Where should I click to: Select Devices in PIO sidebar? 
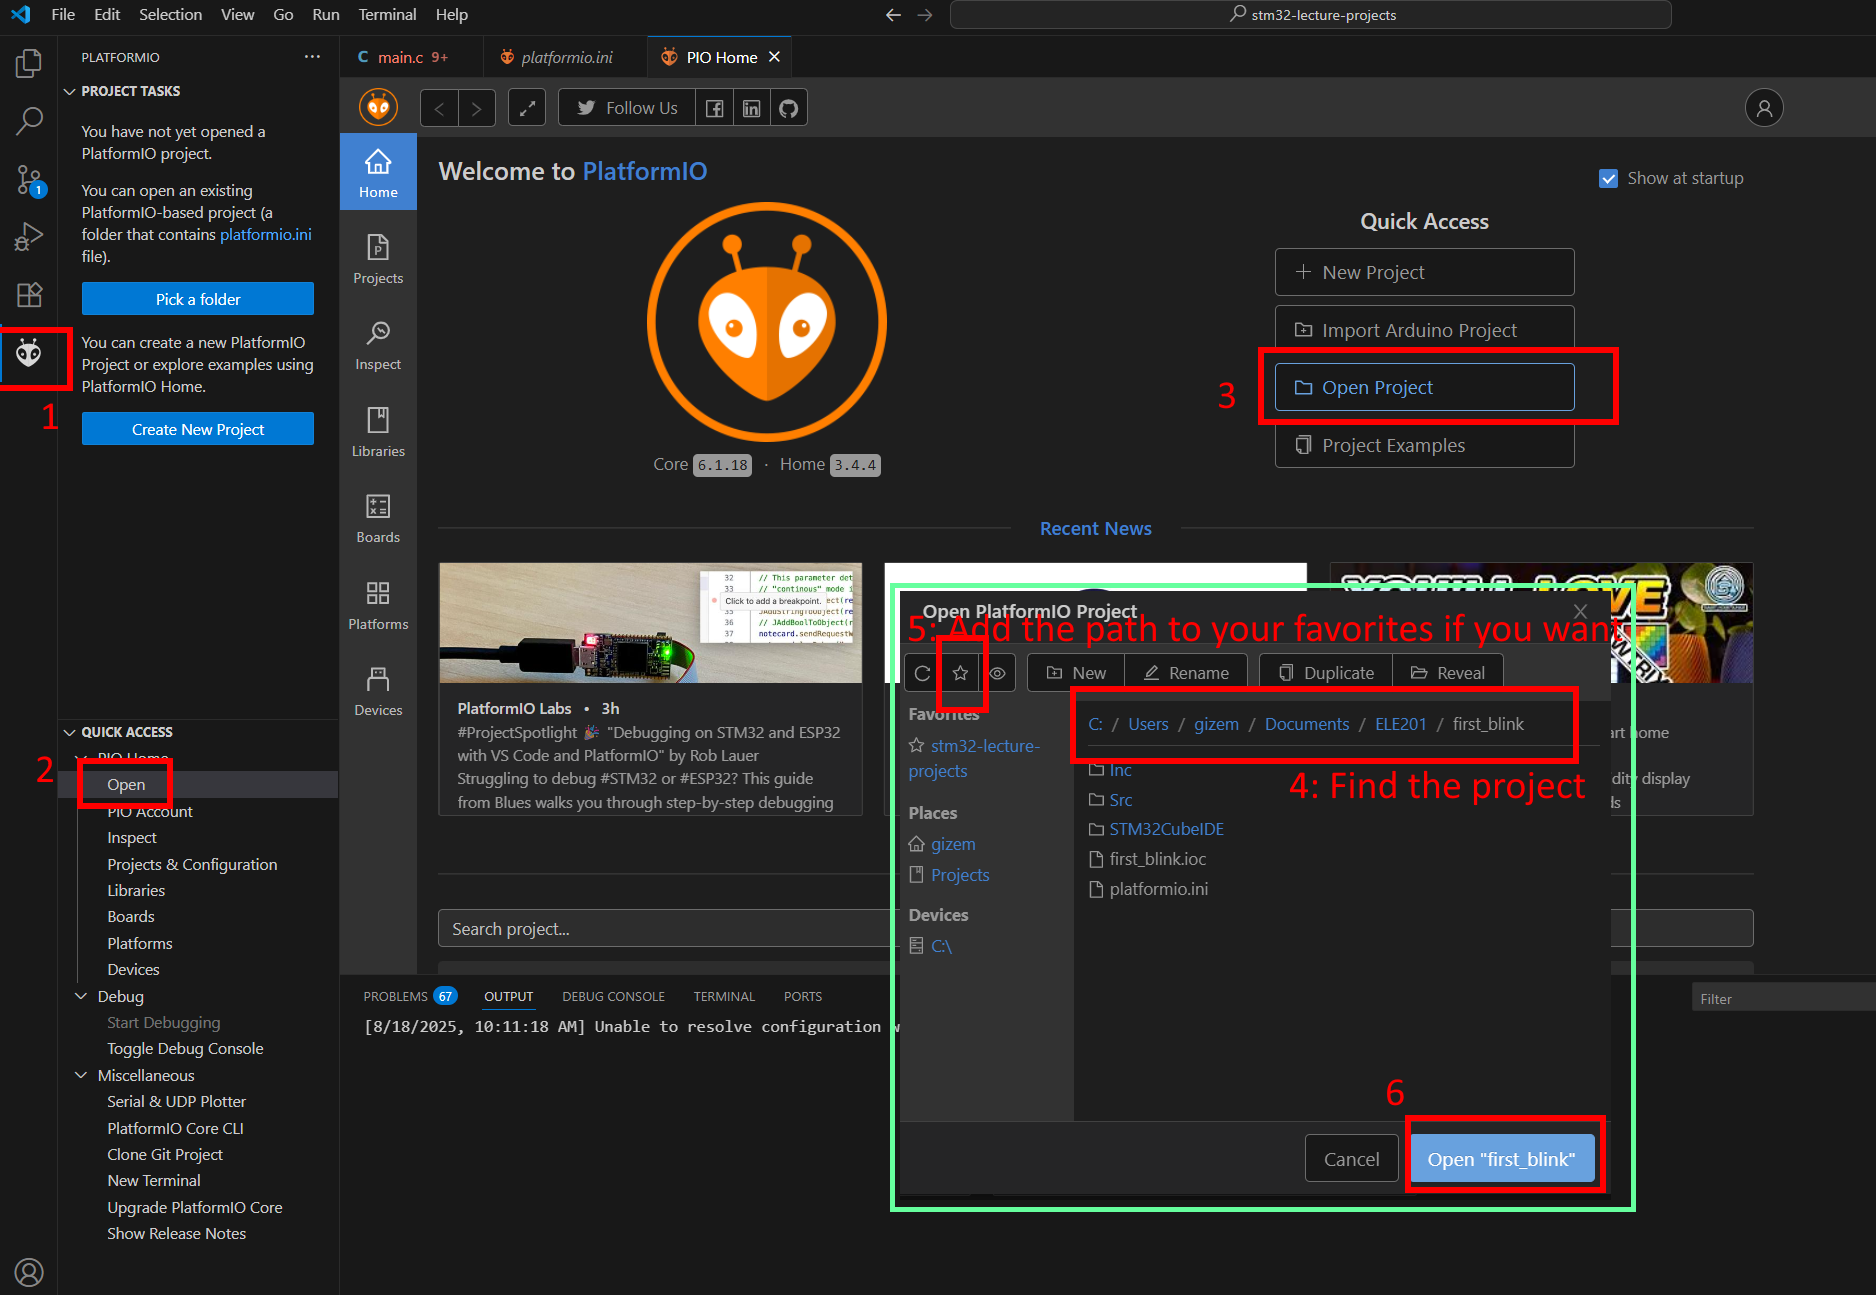click(378, 691)
